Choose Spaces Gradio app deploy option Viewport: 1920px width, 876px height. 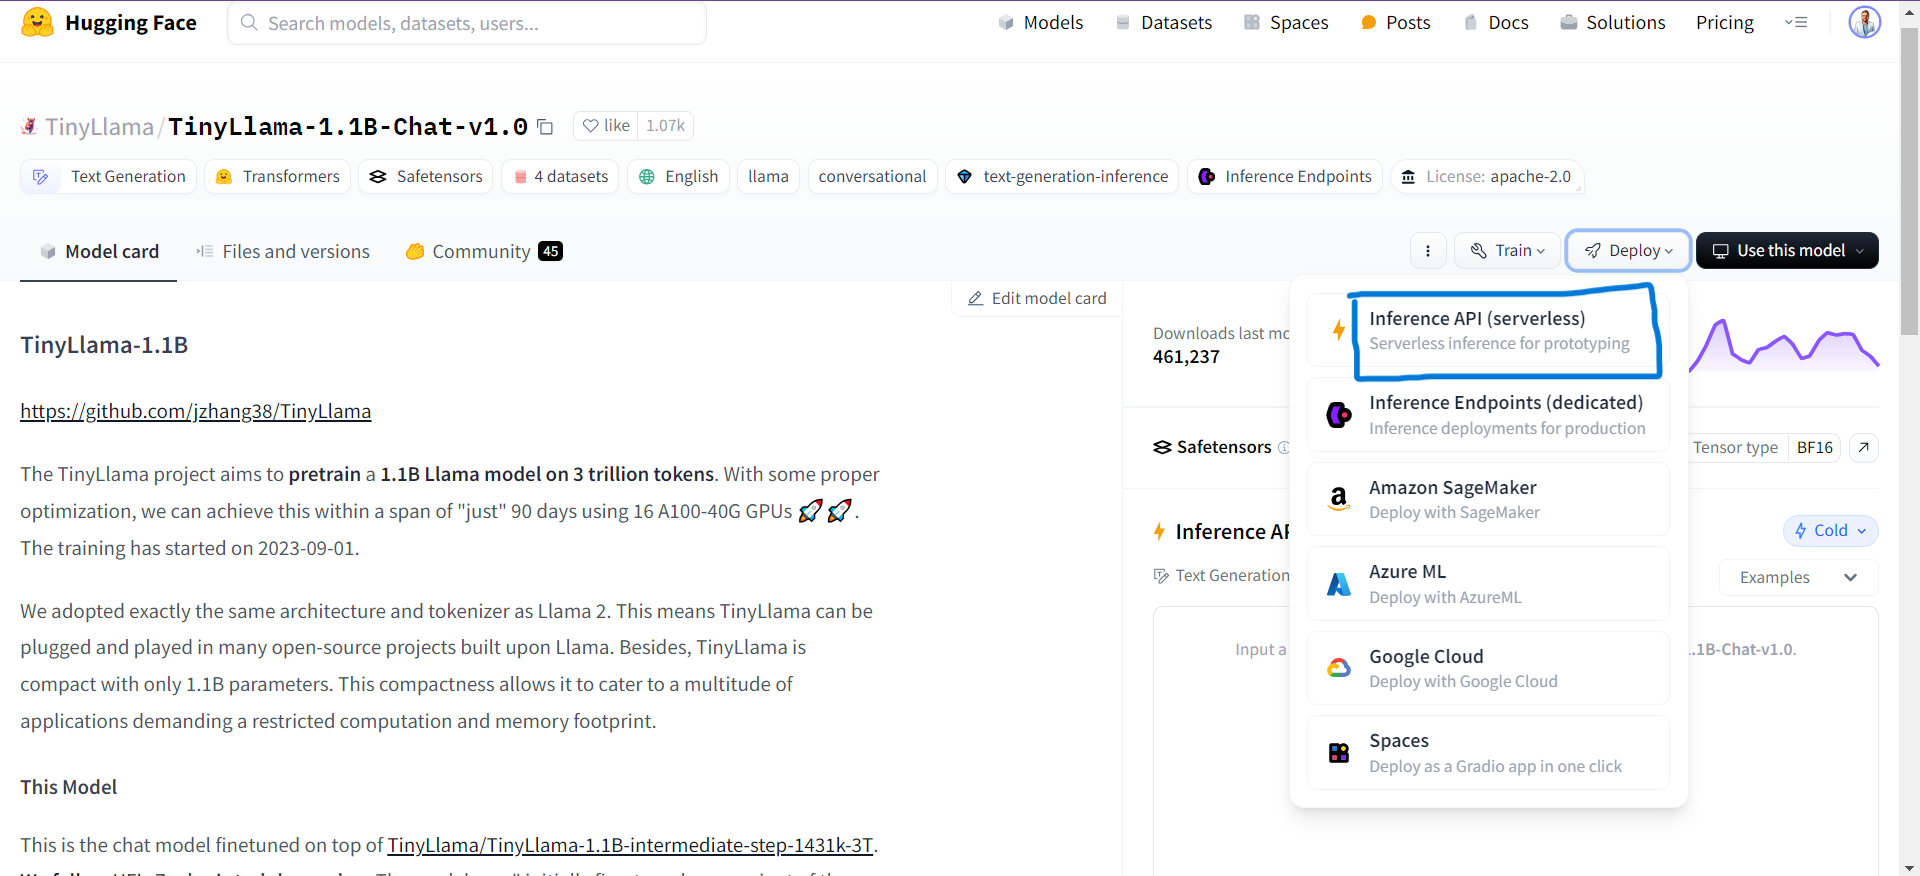click(x=1488, y=753)
